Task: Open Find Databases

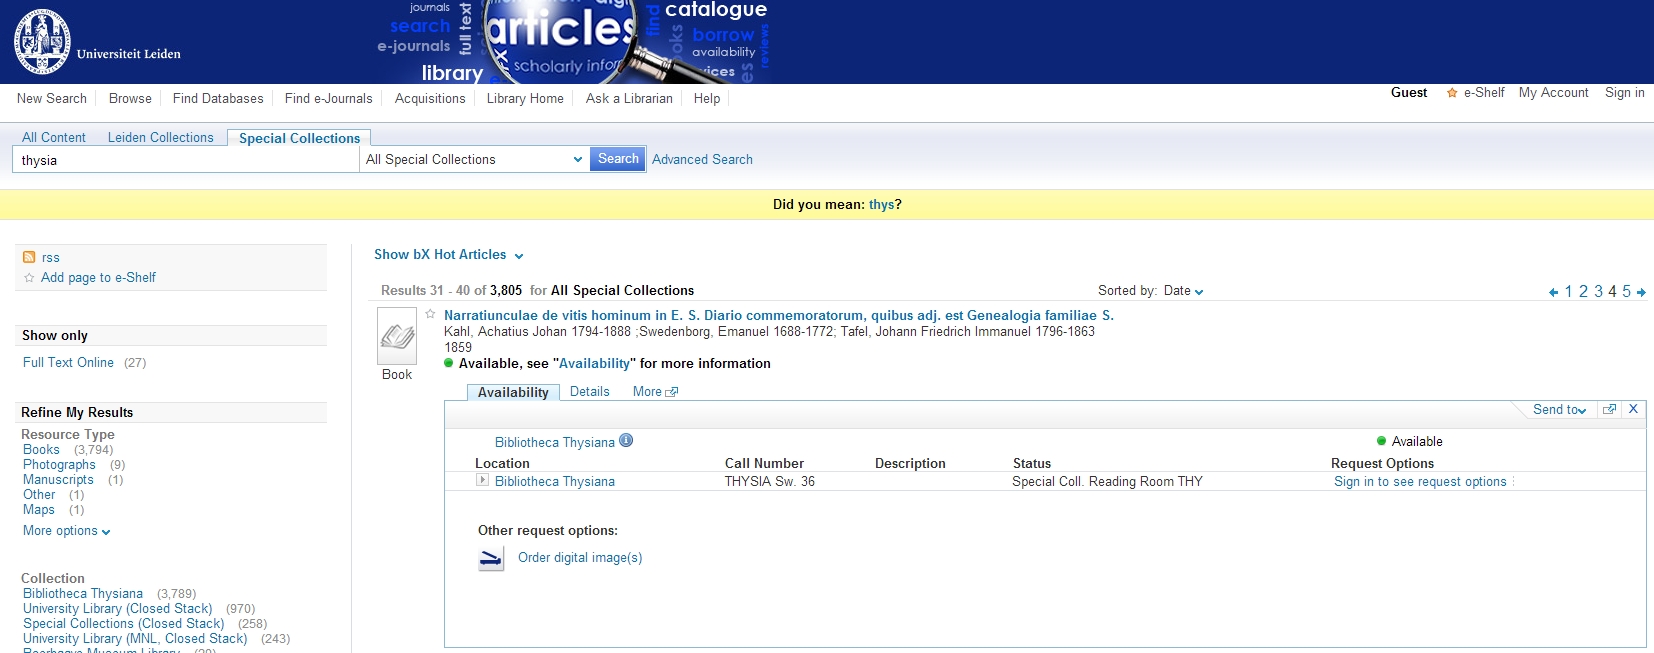Action: pos(218,98)
